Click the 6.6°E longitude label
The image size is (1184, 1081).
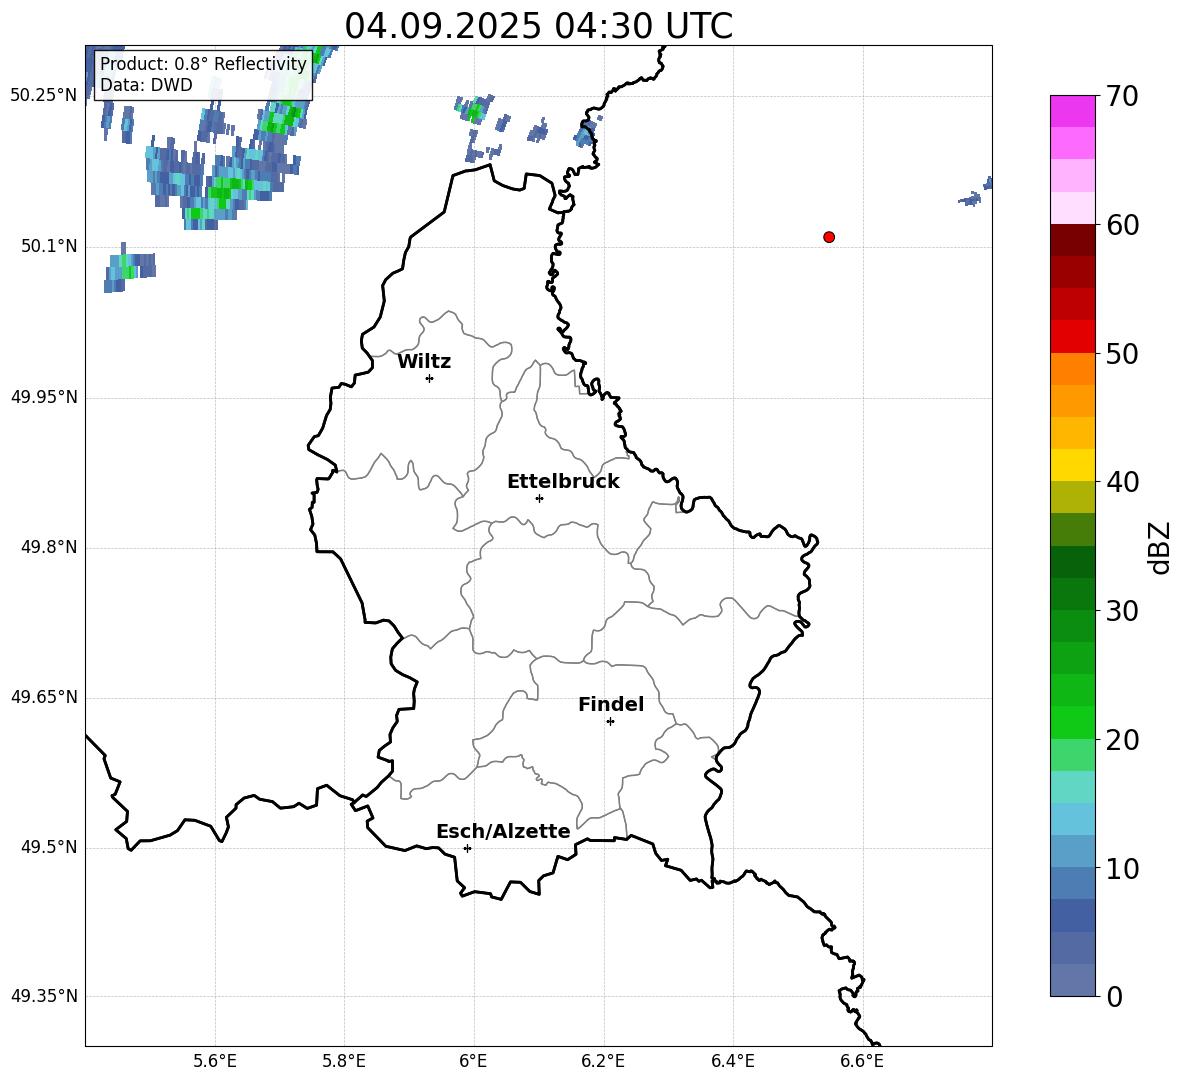point(862,1062)
